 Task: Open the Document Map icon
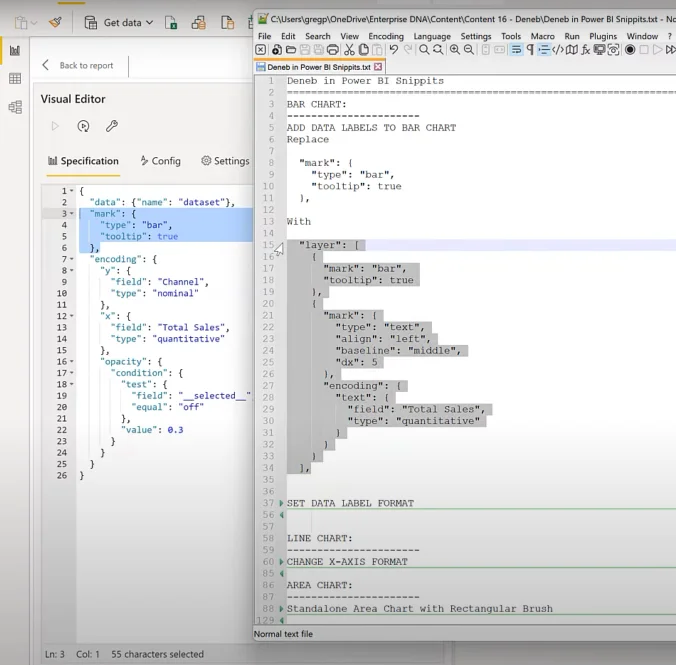[572, 50]
